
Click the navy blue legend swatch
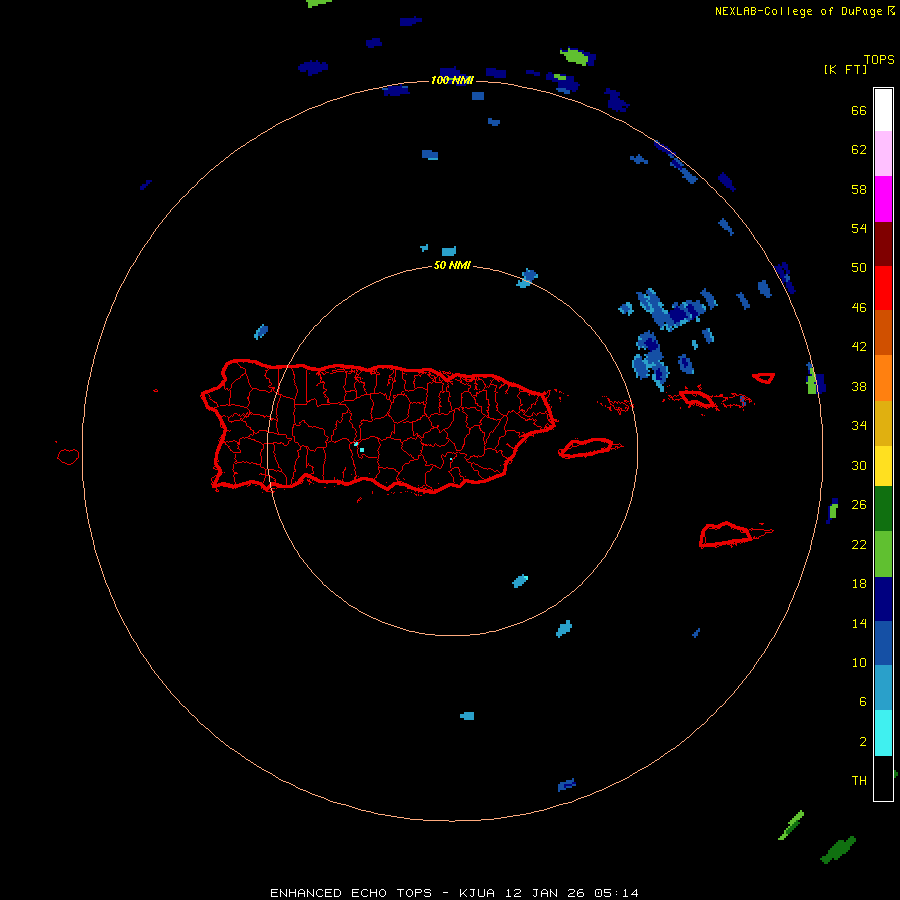(883, 599)
